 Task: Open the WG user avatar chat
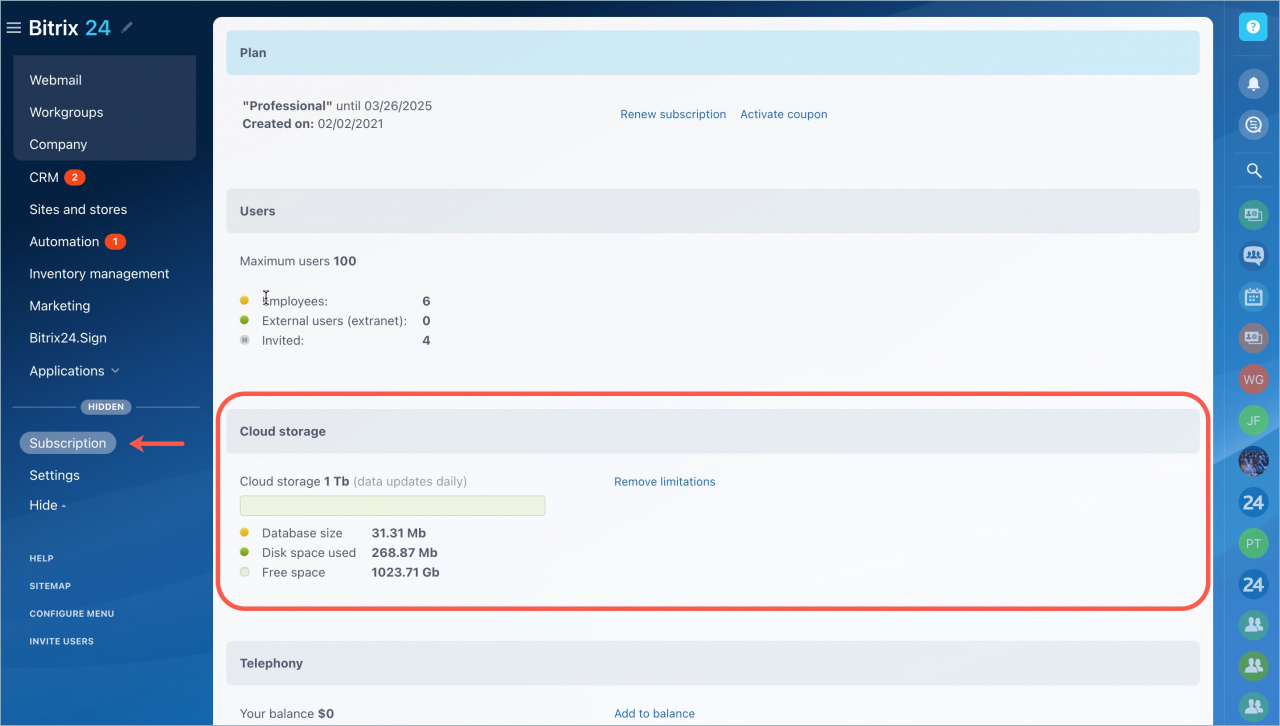pos(1253,379)
